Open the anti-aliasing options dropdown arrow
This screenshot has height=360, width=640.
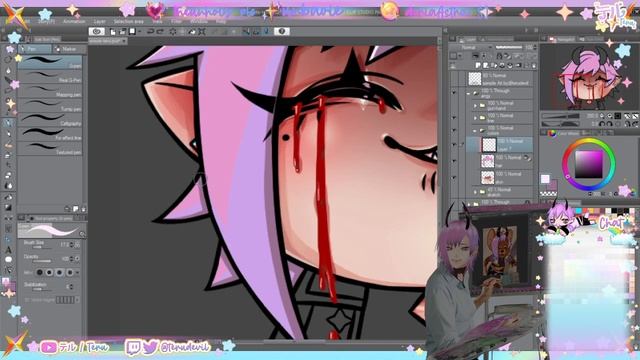[x=78, y=272]
